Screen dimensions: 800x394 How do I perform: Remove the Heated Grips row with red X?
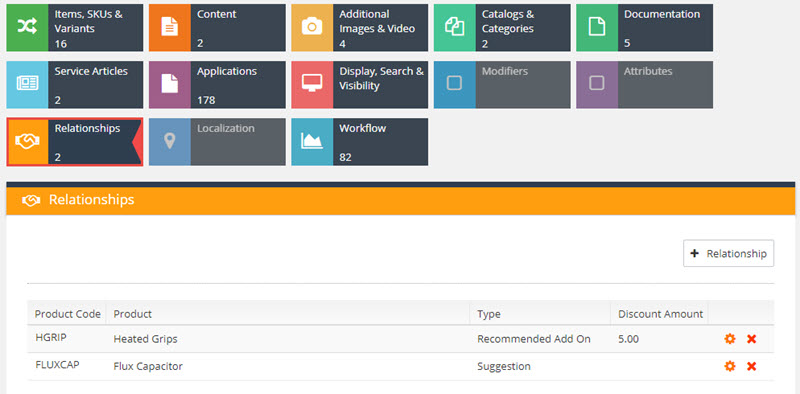(752, 339)
